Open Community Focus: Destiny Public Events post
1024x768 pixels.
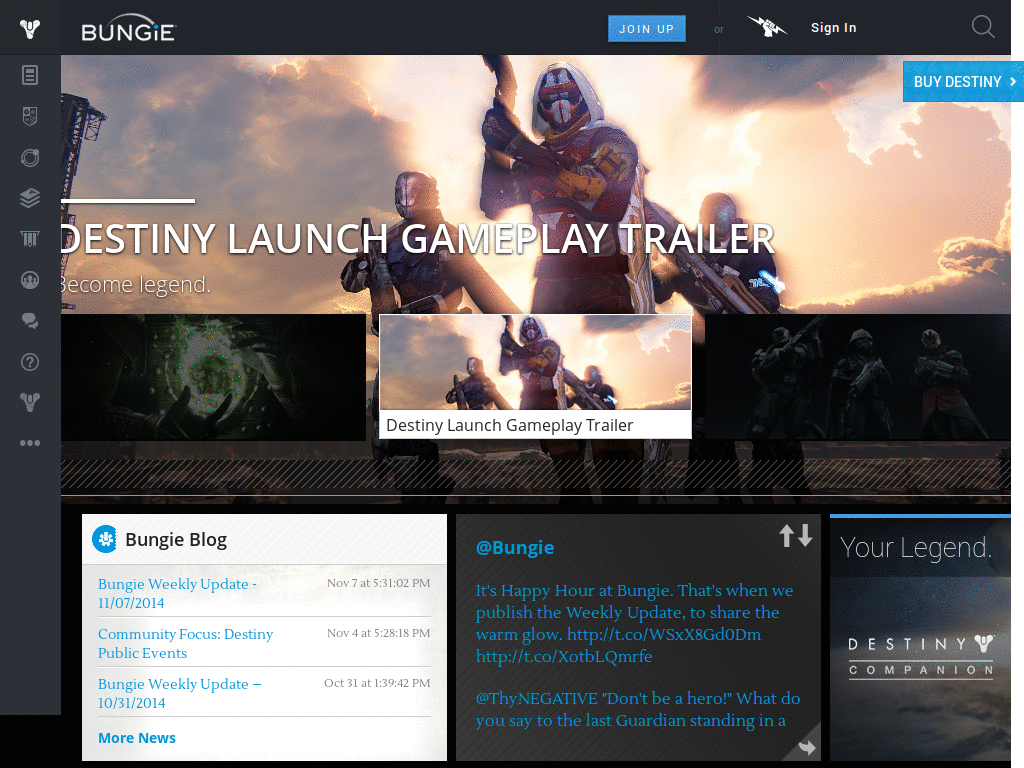(185, 643)
